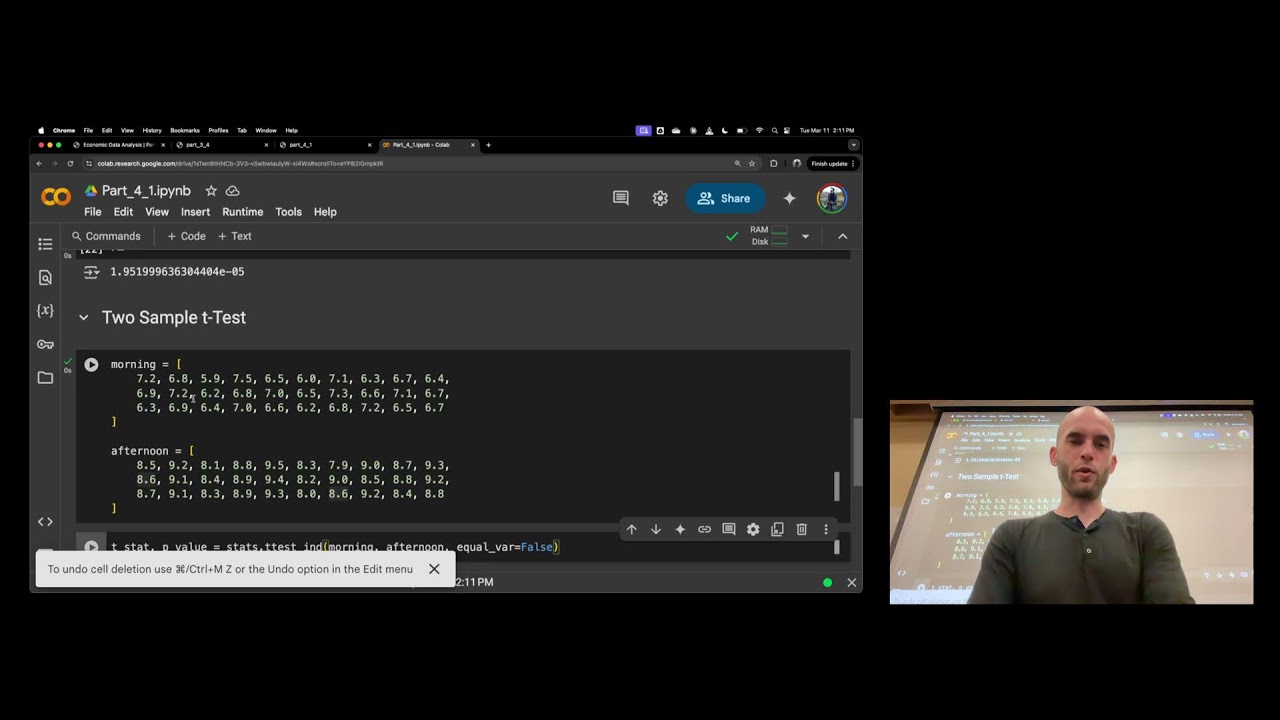The image size is (1280, 720).
Task: Go back in browser history
Action: 40,163
